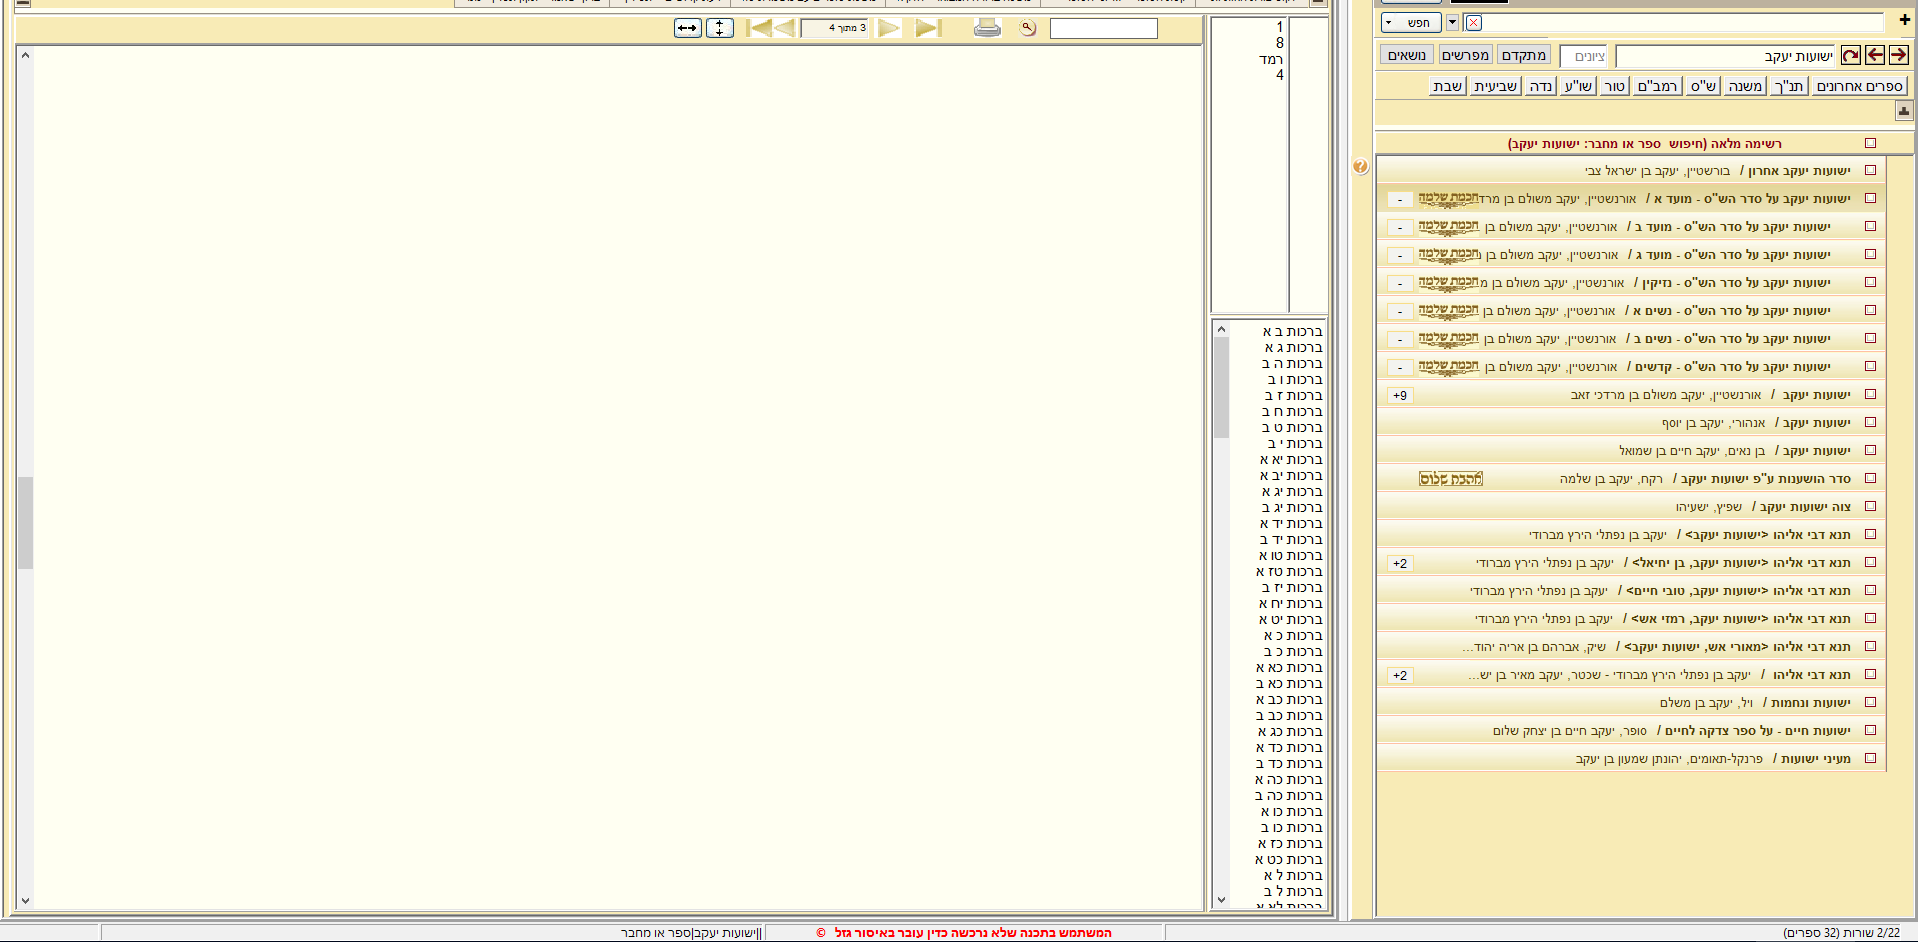Image resolution: width=1918 pixels, height=942 pixels.
Task: Go to next page in viewer
Action: [888, 28]
